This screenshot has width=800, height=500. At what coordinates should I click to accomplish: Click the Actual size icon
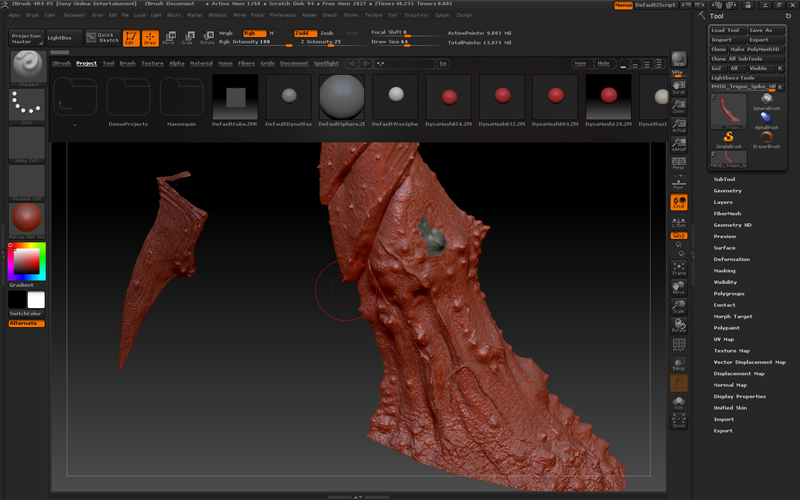(679, 126)
